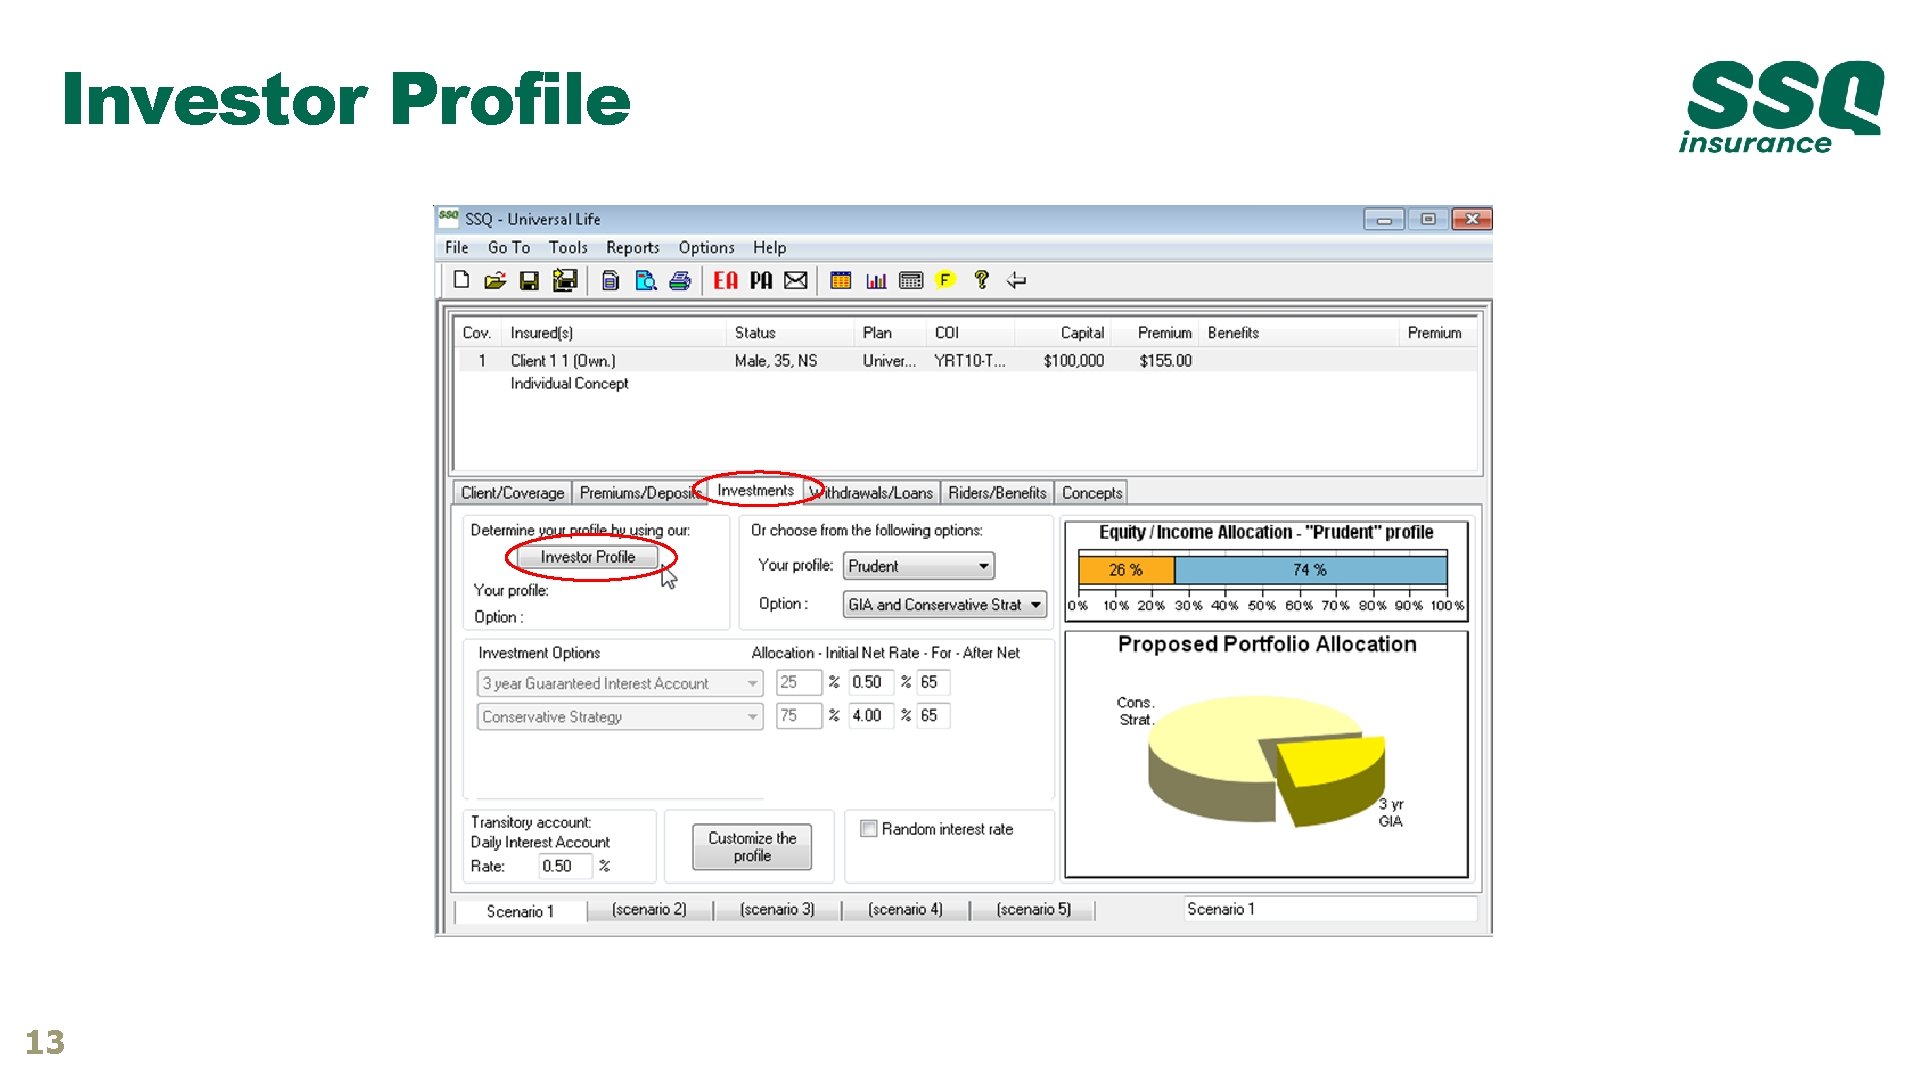Click the net rate field showing 4.00
This screenshot has width=1920, height=1080.
[870, 716]
